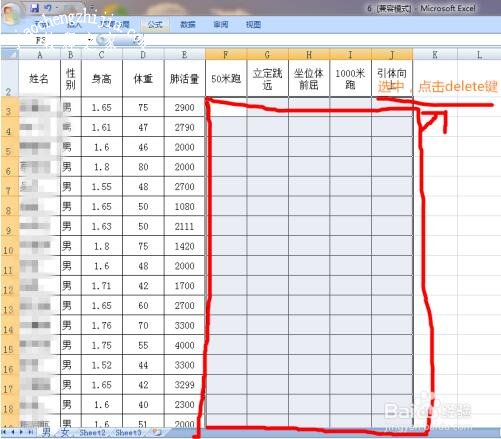Screen dimensions: 501x439
Task: Open the Undo history dropdown arrow
Action: [57, 8]
